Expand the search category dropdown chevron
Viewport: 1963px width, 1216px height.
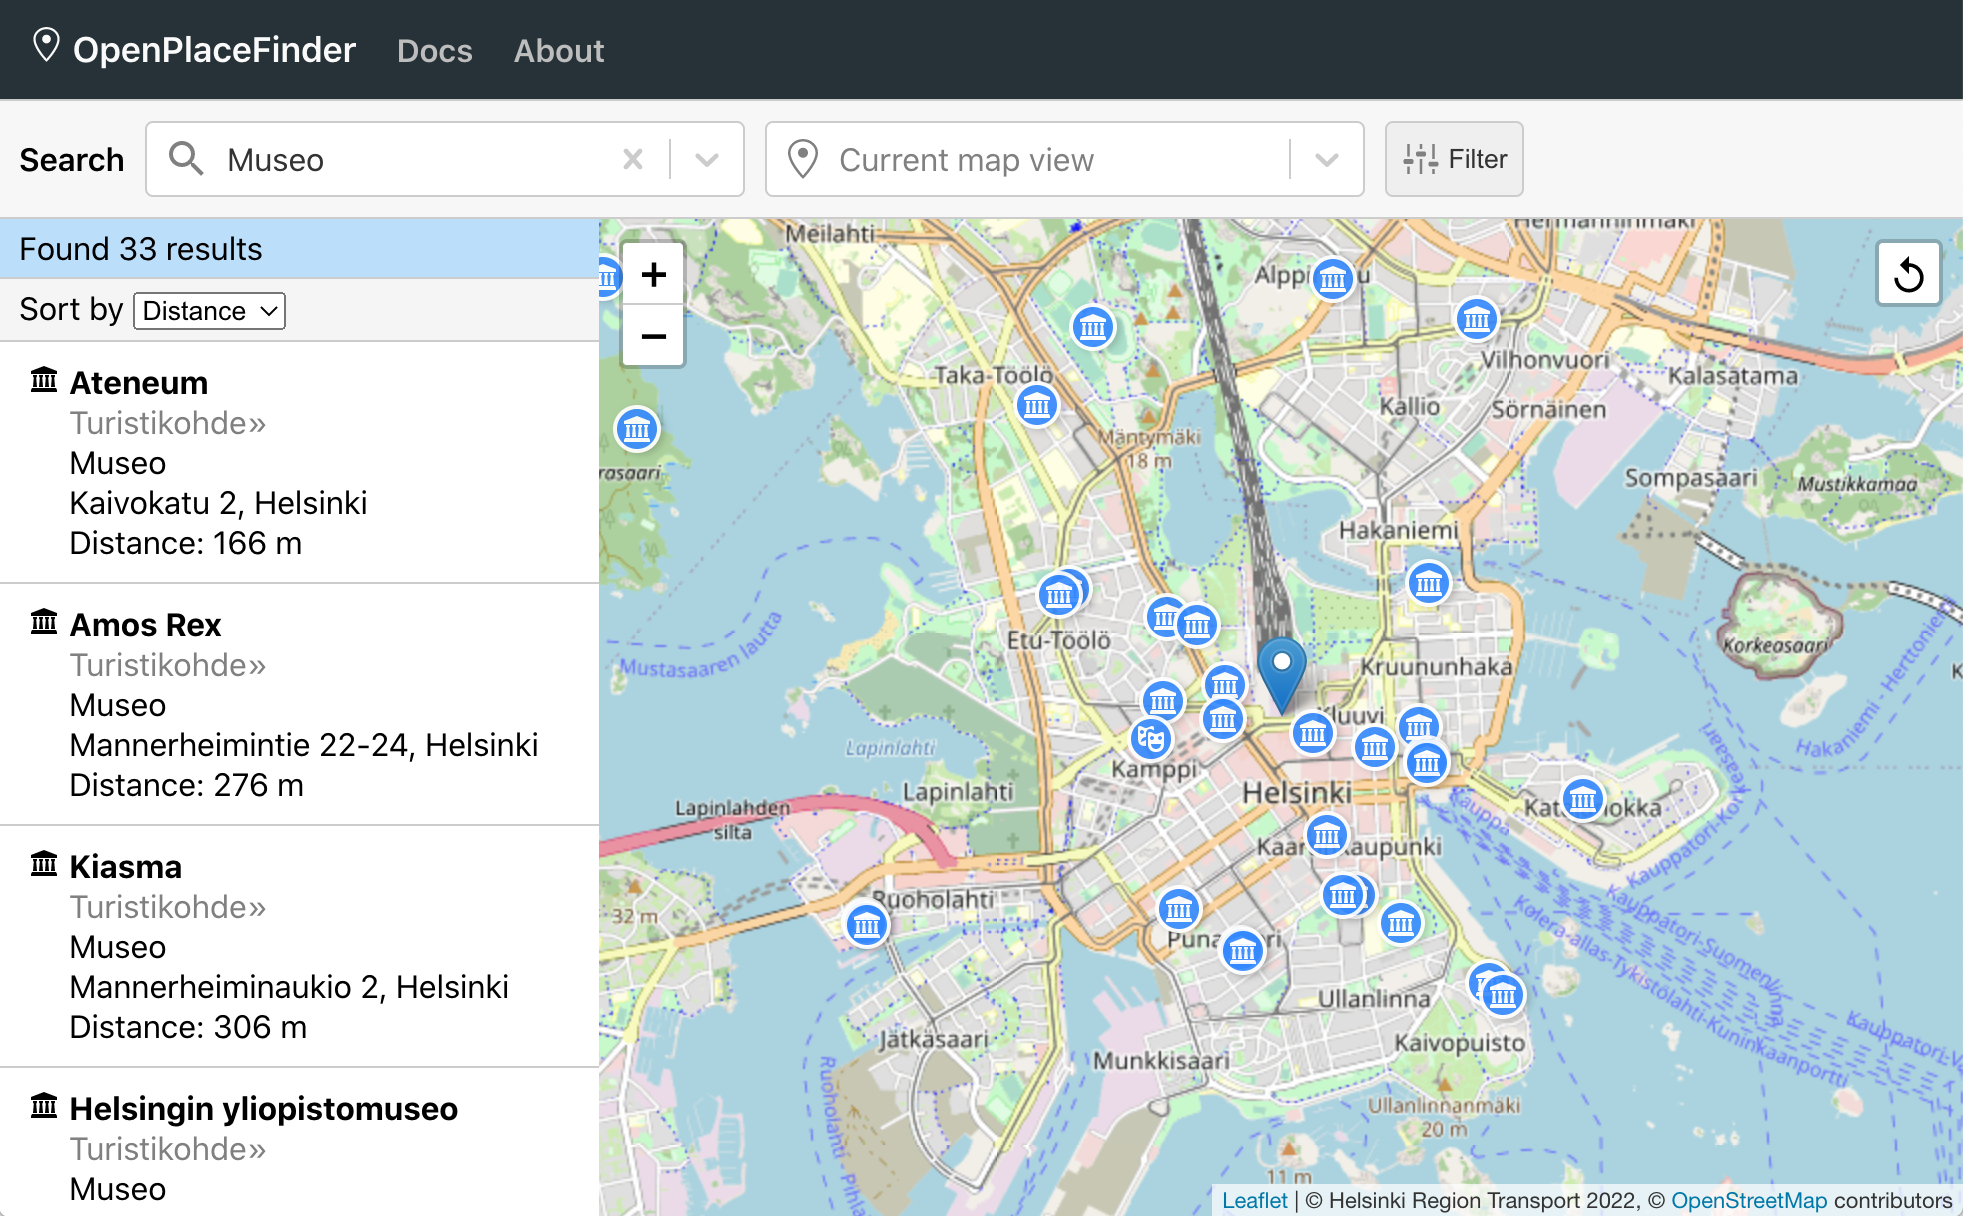(707, 159)
